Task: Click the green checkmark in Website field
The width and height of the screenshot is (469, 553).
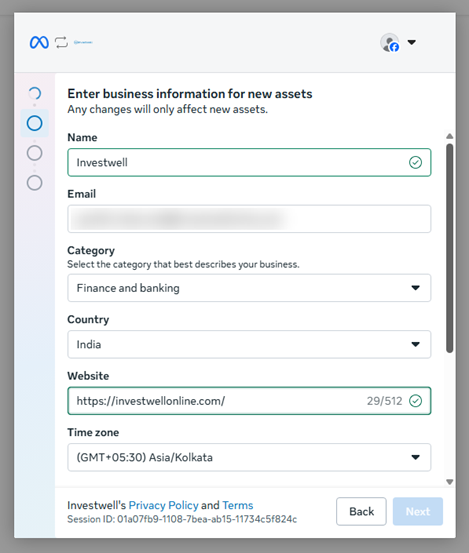Action: [415, 401]
